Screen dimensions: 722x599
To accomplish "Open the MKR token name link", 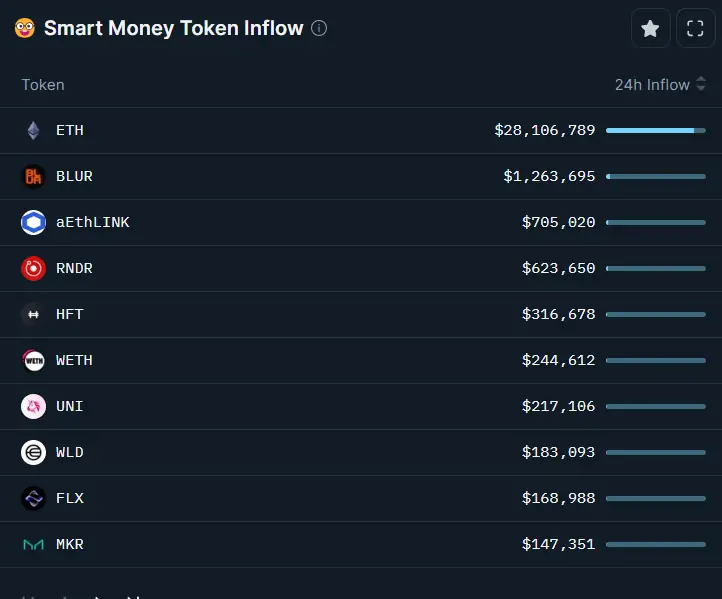I will click(70, 544).
